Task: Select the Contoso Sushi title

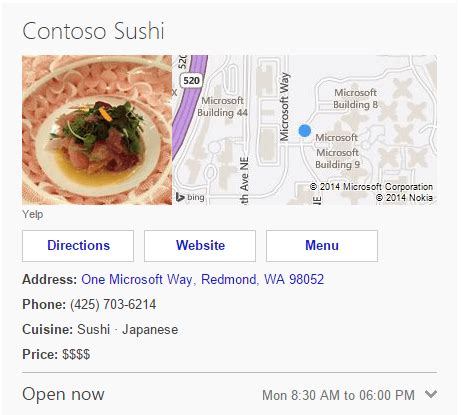Action: [93, 31]
